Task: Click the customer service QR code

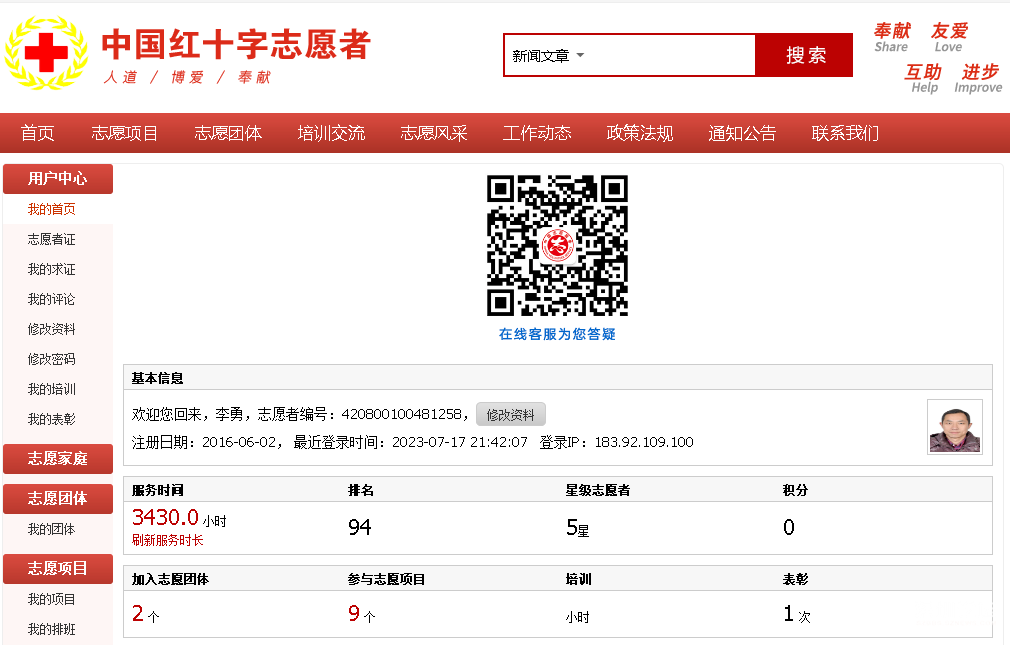Action: pyautogui.click(x=557, y=245)
